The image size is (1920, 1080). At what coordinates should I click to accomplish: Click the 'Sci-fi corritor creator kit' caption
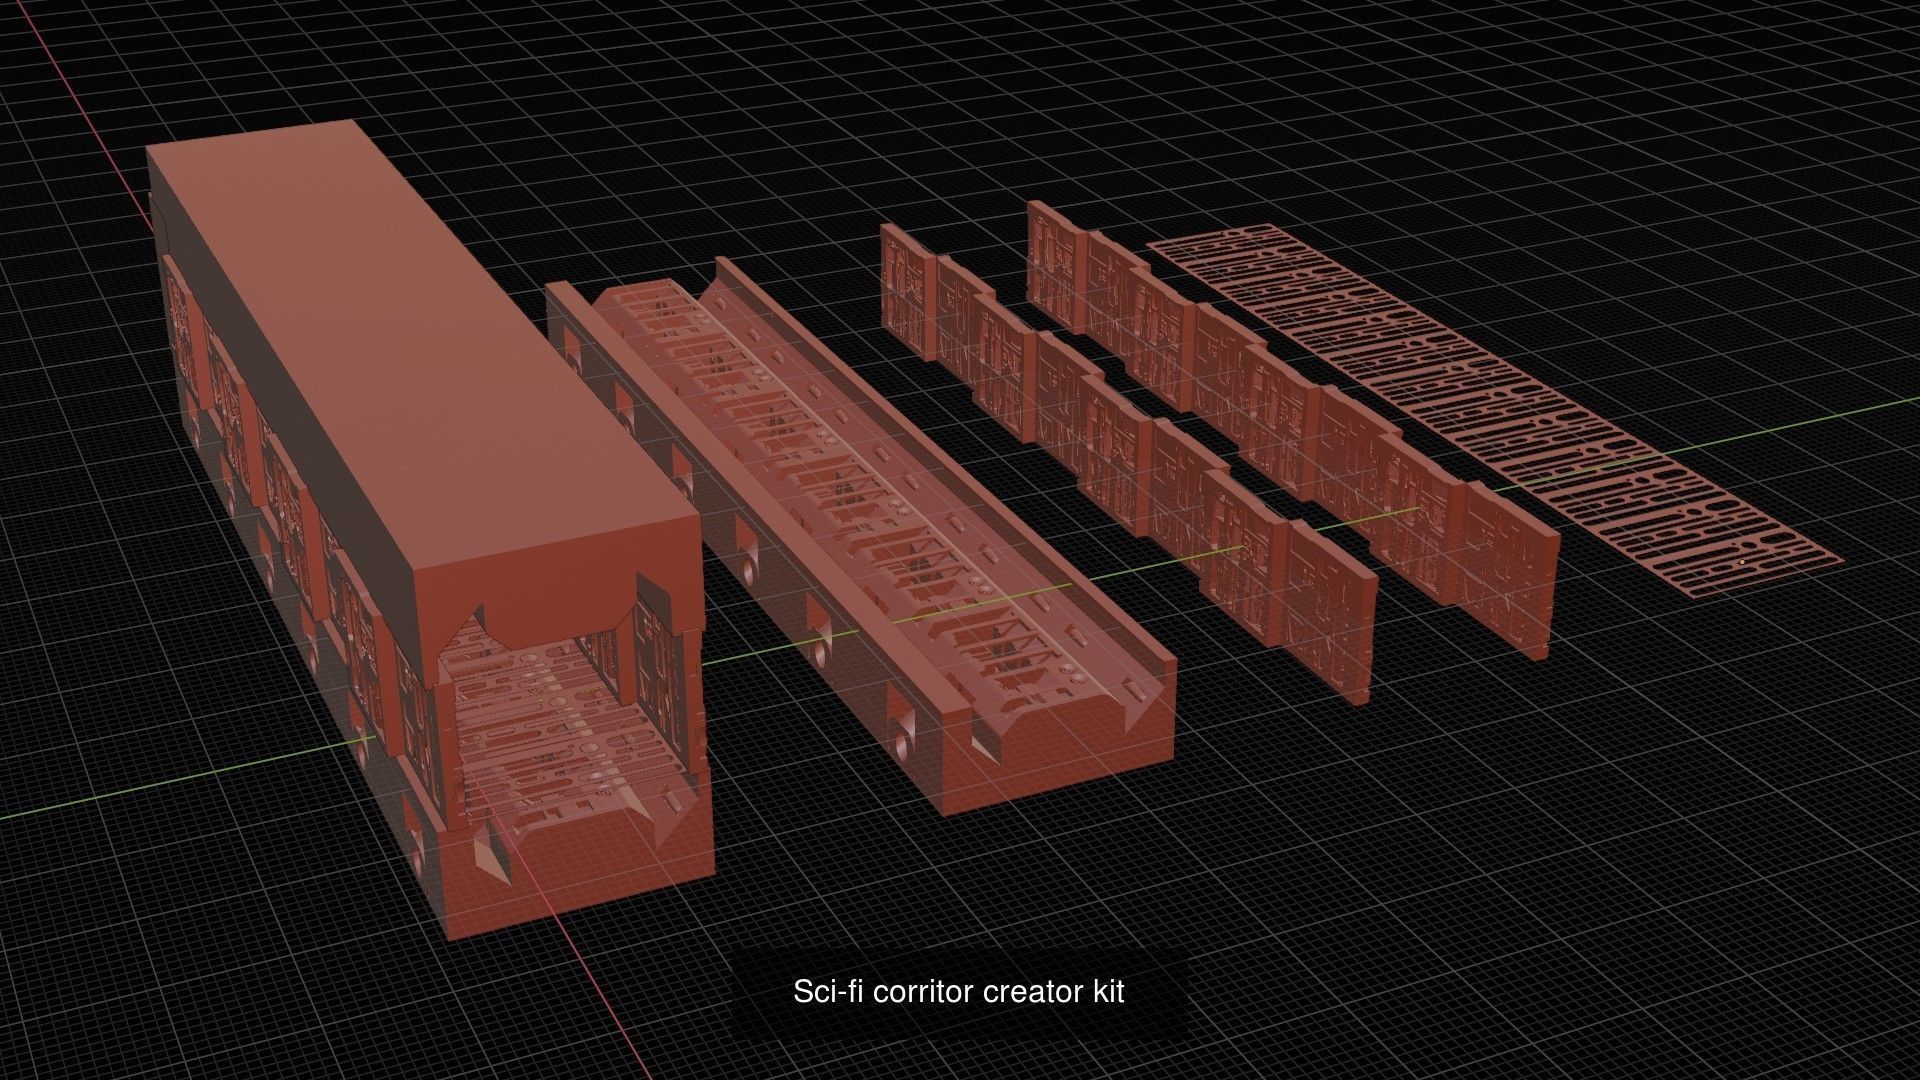point(958,992)
